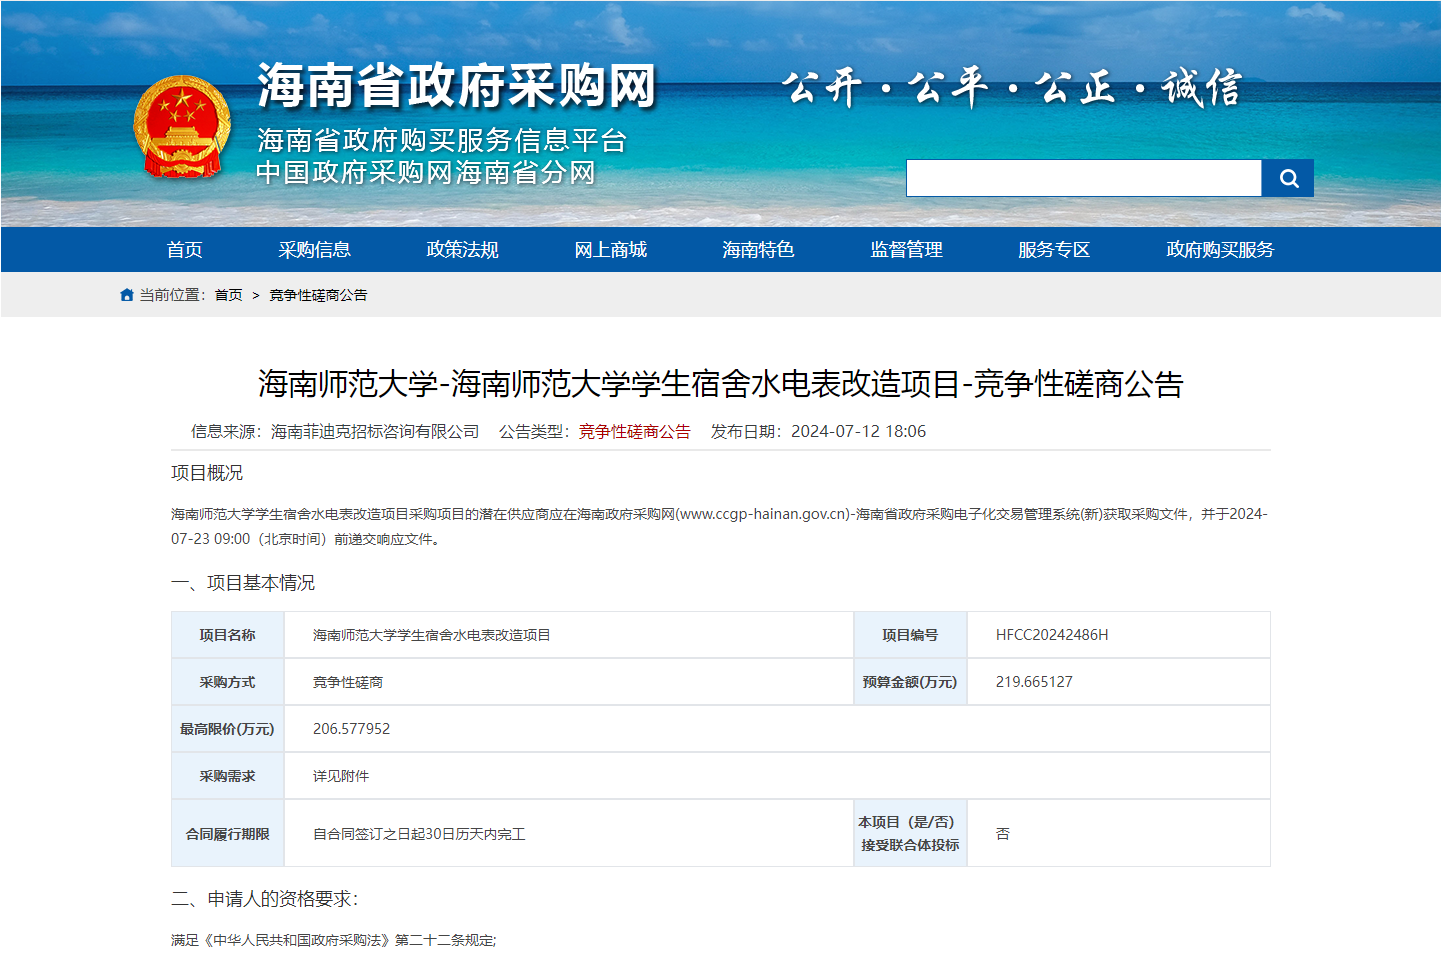Screen dimensions: 1441x963
Task: Click the 竞争性磋商公告 breadcrumb link
Action: 318,295
